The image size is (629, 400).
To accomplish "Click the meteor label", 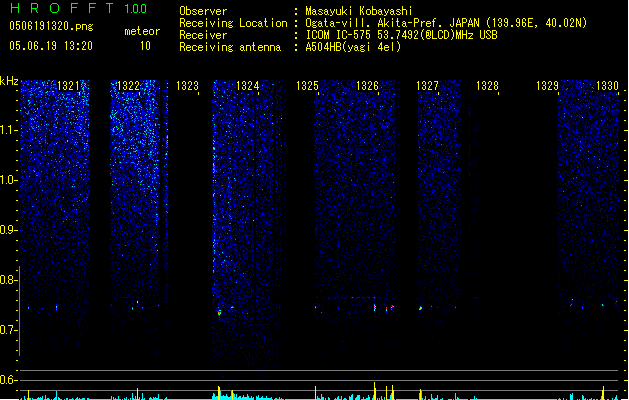I will coord(142,31).
